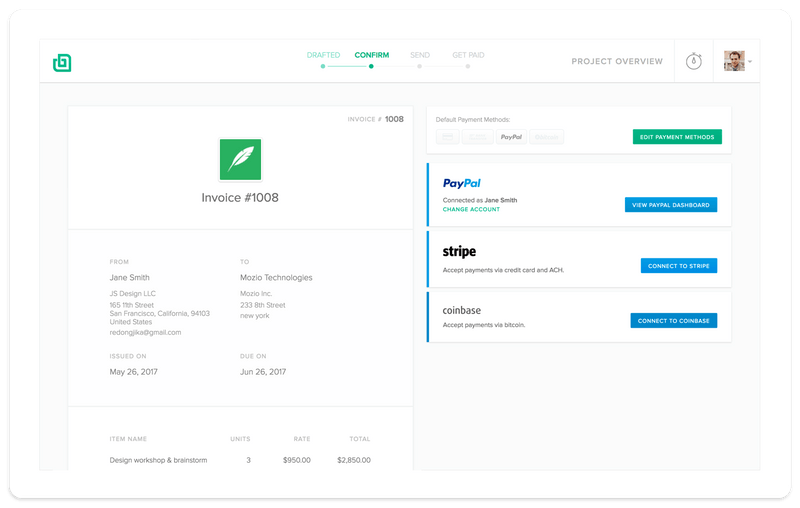800x508 pixels.
Task: Select the Confirm step
Action: 371,55
